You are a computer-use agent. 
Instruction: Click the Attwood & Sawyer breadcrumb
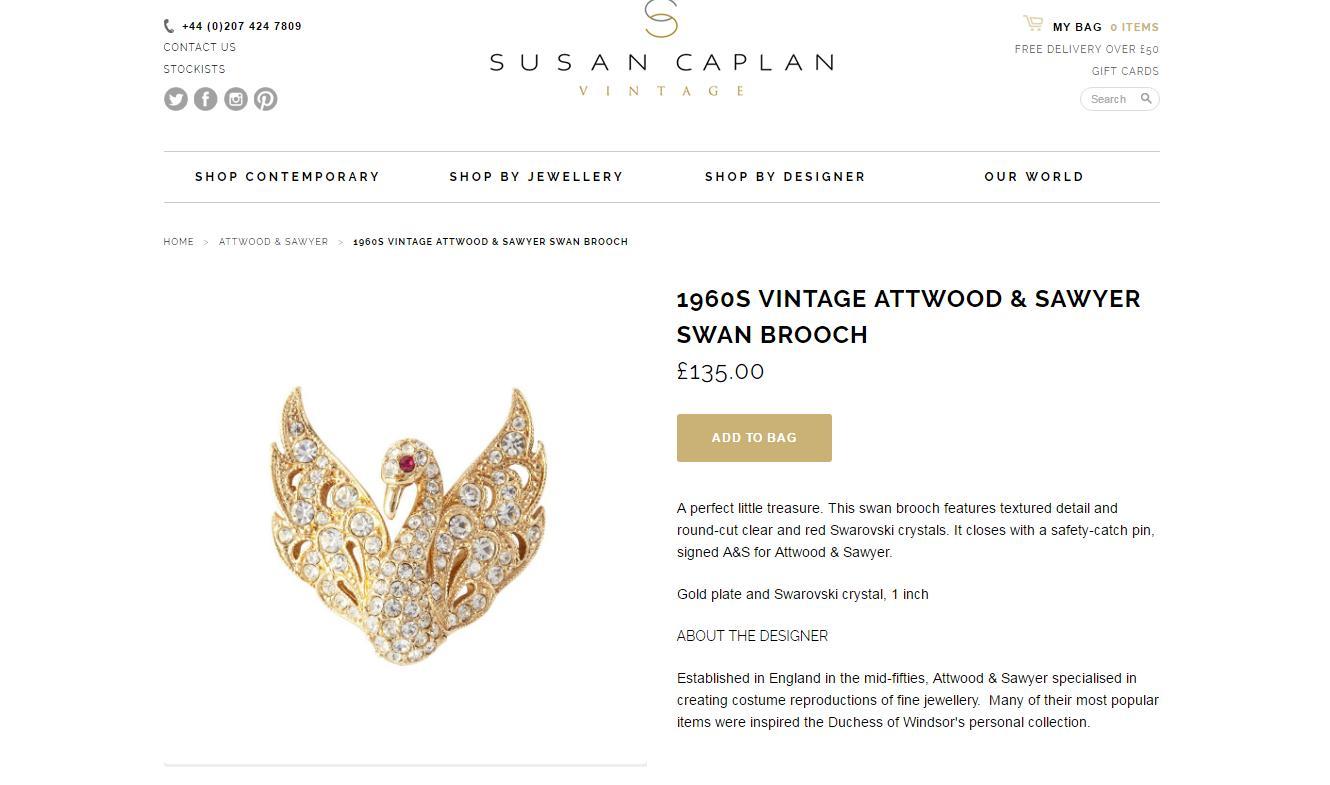click(x=273, y=242)
